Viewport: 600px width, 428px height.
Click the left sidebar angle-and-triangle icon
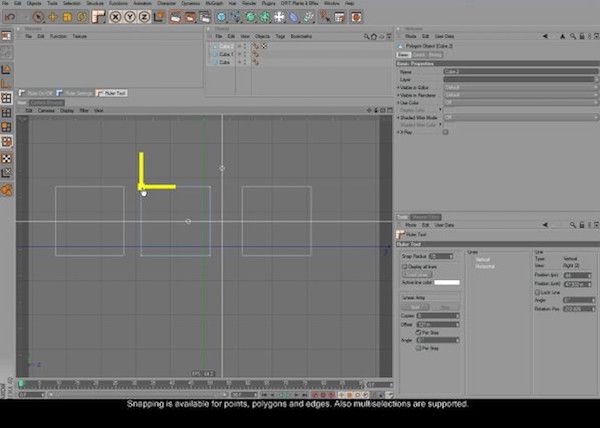[x=7, y=69]
